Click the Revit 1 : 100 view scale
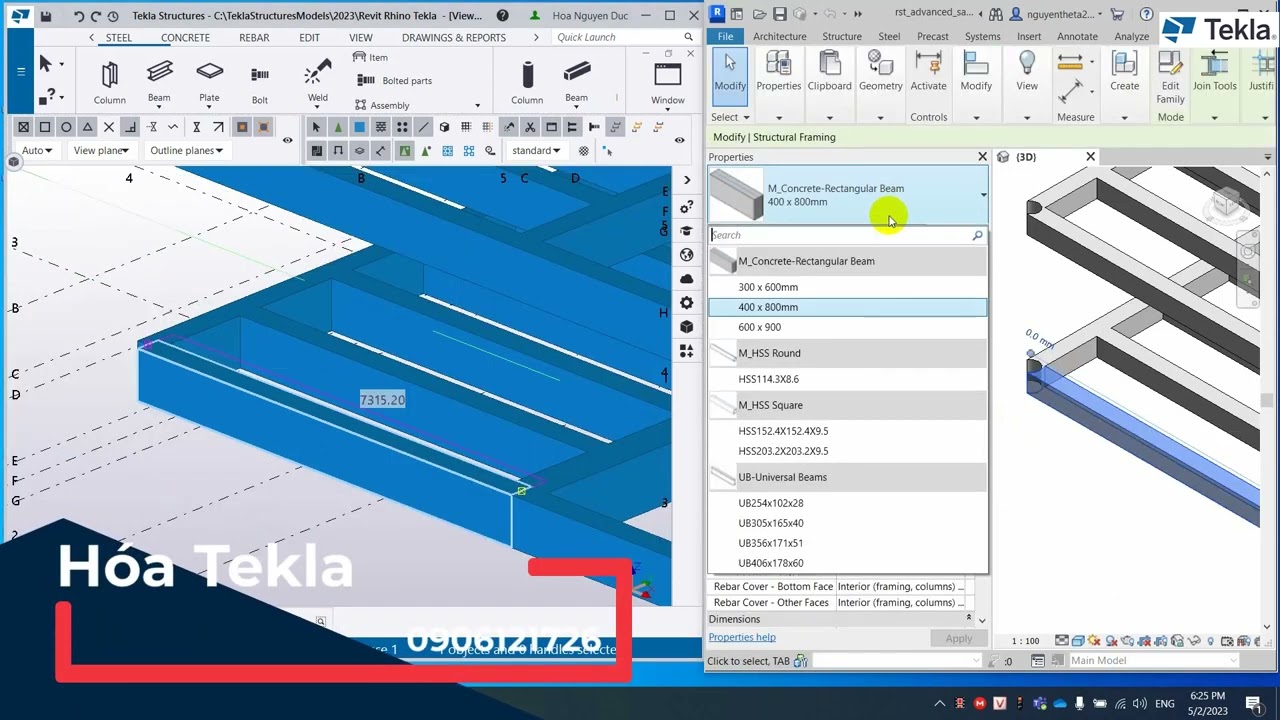The image size is (1280, 720). (1025, 641)
